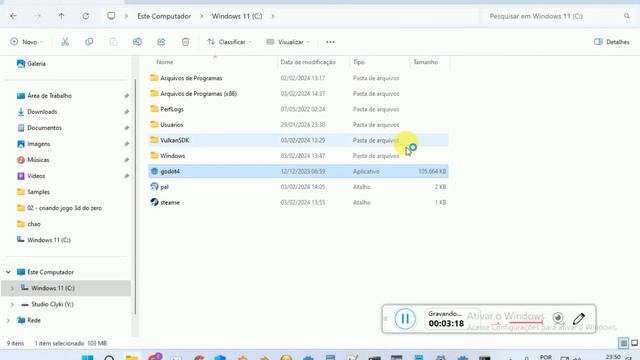640x360 pixels.
Task: Click the Share icon in toolbar
Action: (x=161, y=42)
